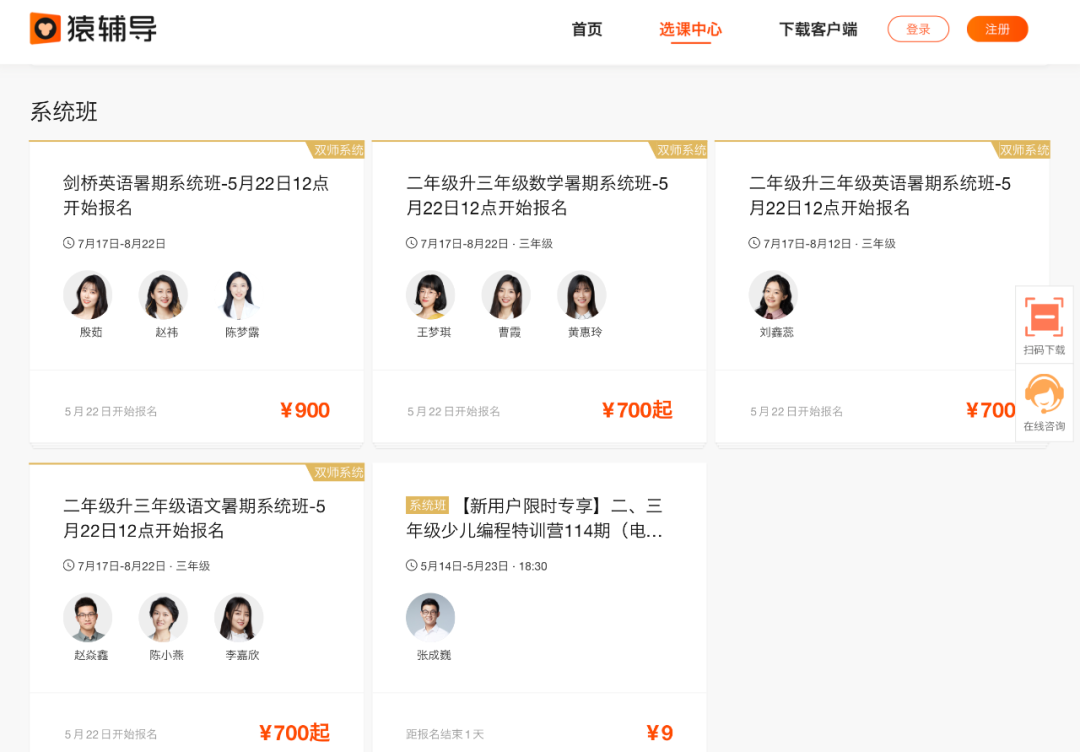Click the 双师系统 badge on the 英语暑期系统班 card

tap(1024, 149)
